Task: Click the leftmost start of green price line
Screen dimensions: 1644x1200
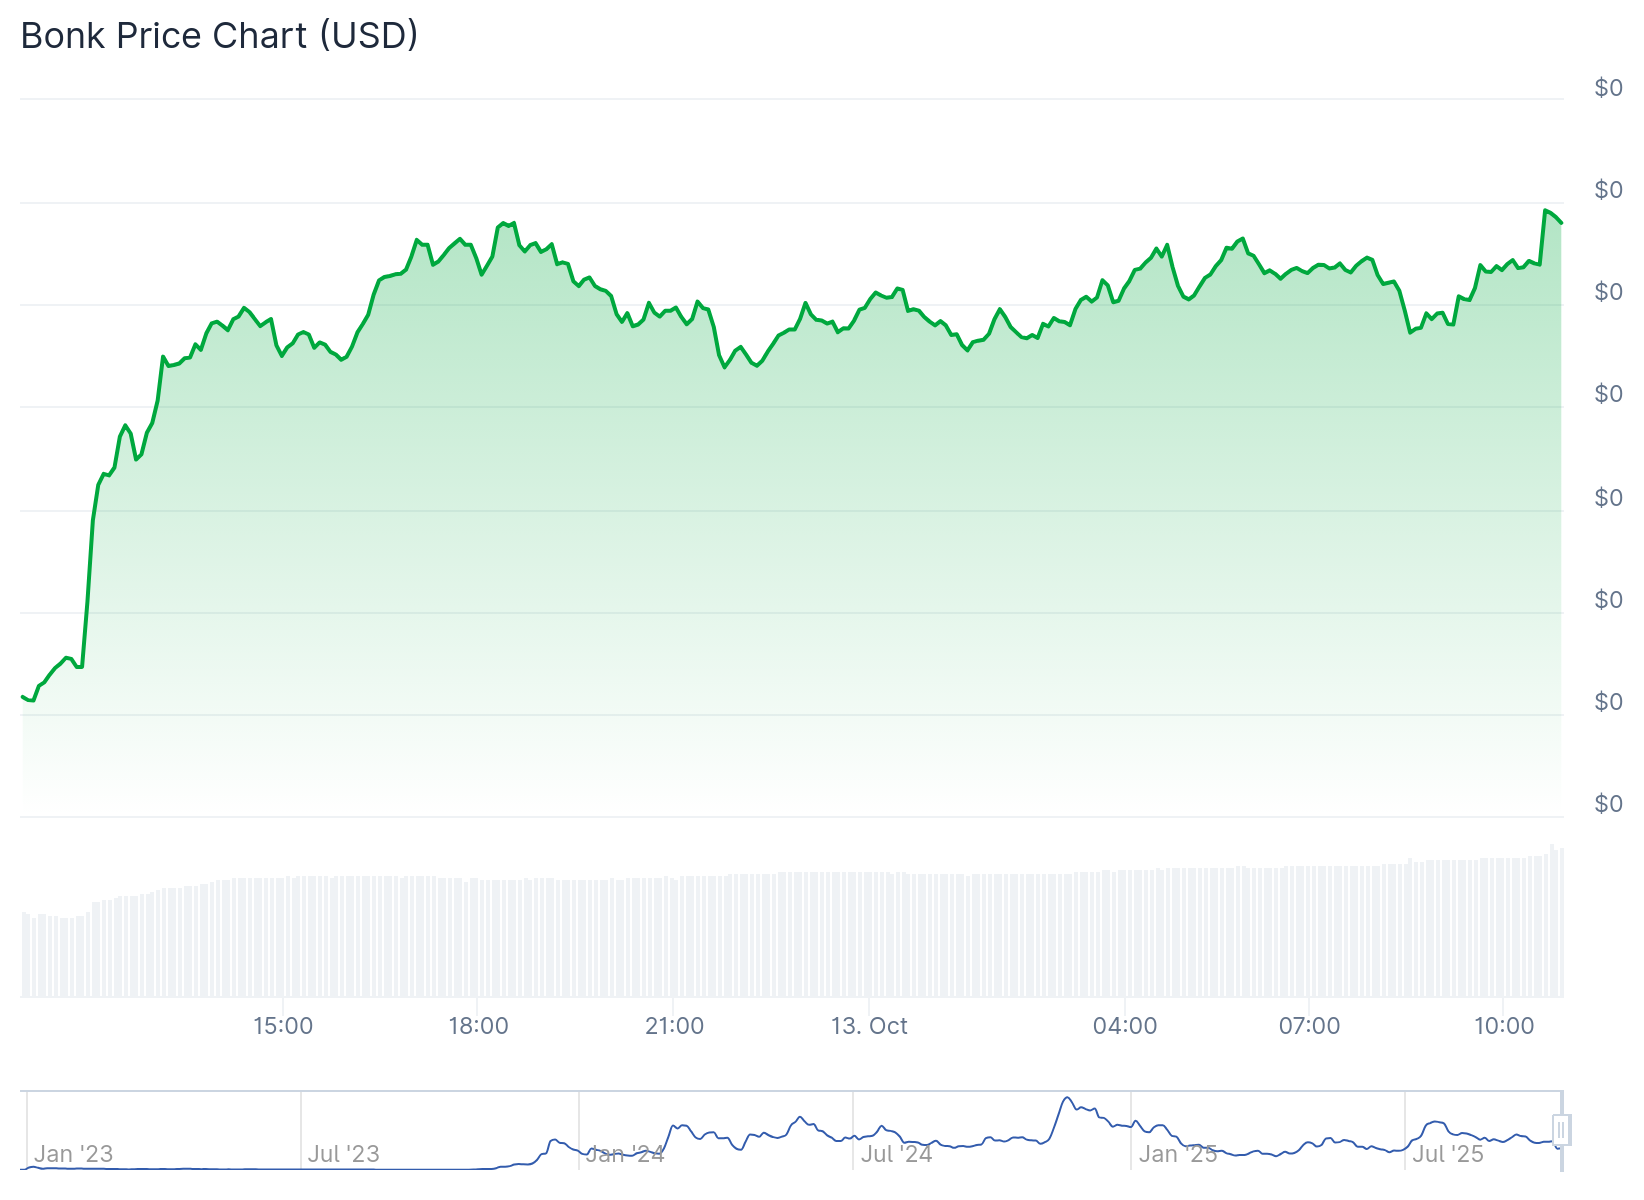Action: 23,696
